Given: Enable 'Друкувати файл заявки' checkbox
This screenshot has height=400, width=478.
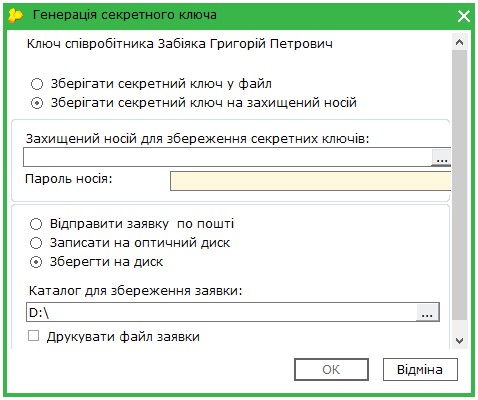Looking at the screenshot, I should [x=33, y=336].
